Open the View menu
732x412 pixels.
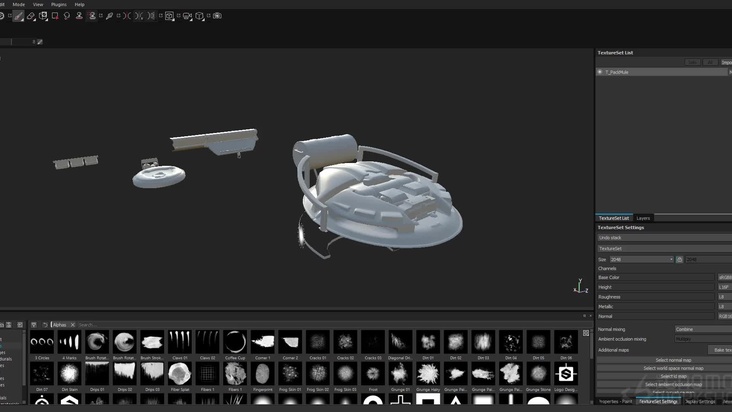(x=38, y=5)
